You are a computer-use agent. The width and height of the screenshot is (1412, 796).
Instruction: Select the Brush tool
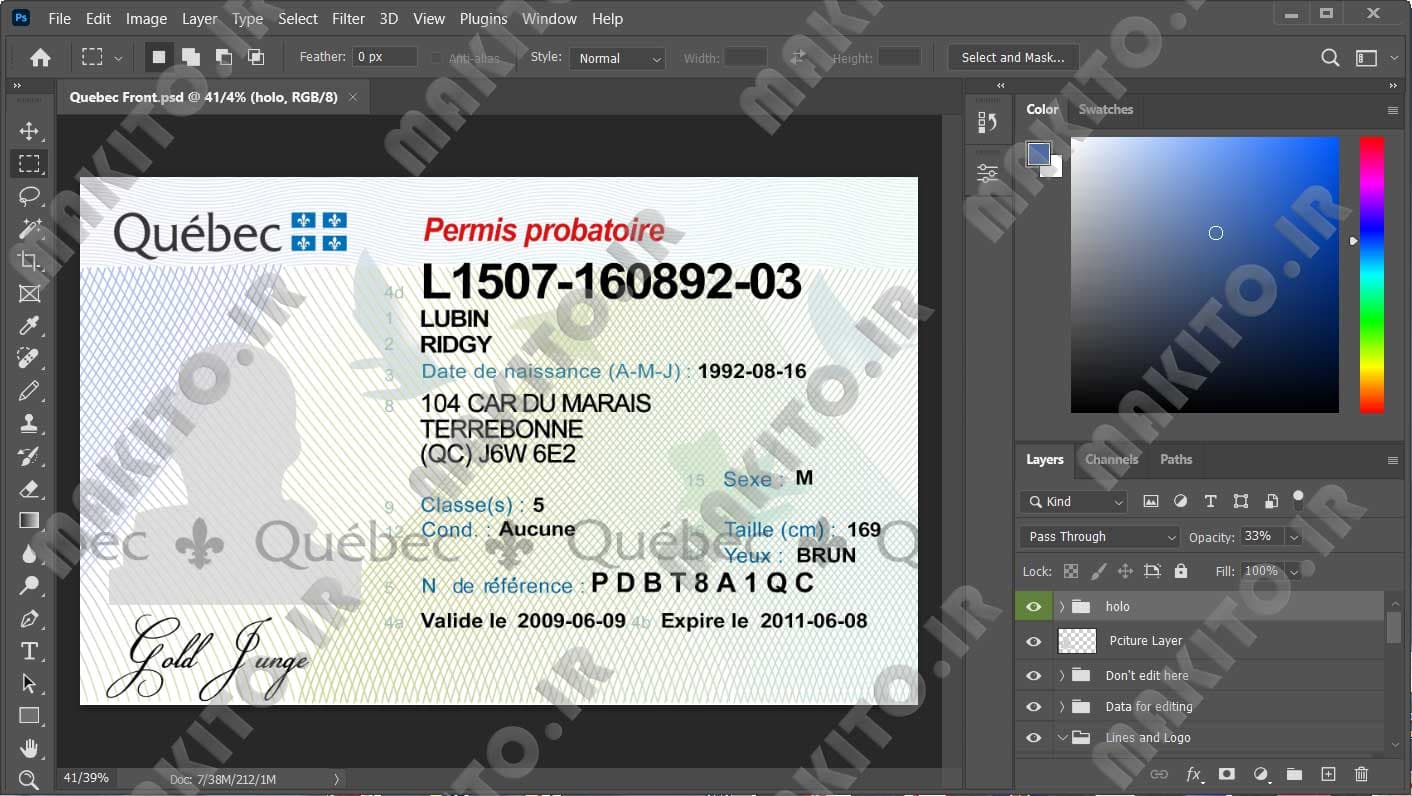point(29,391)
